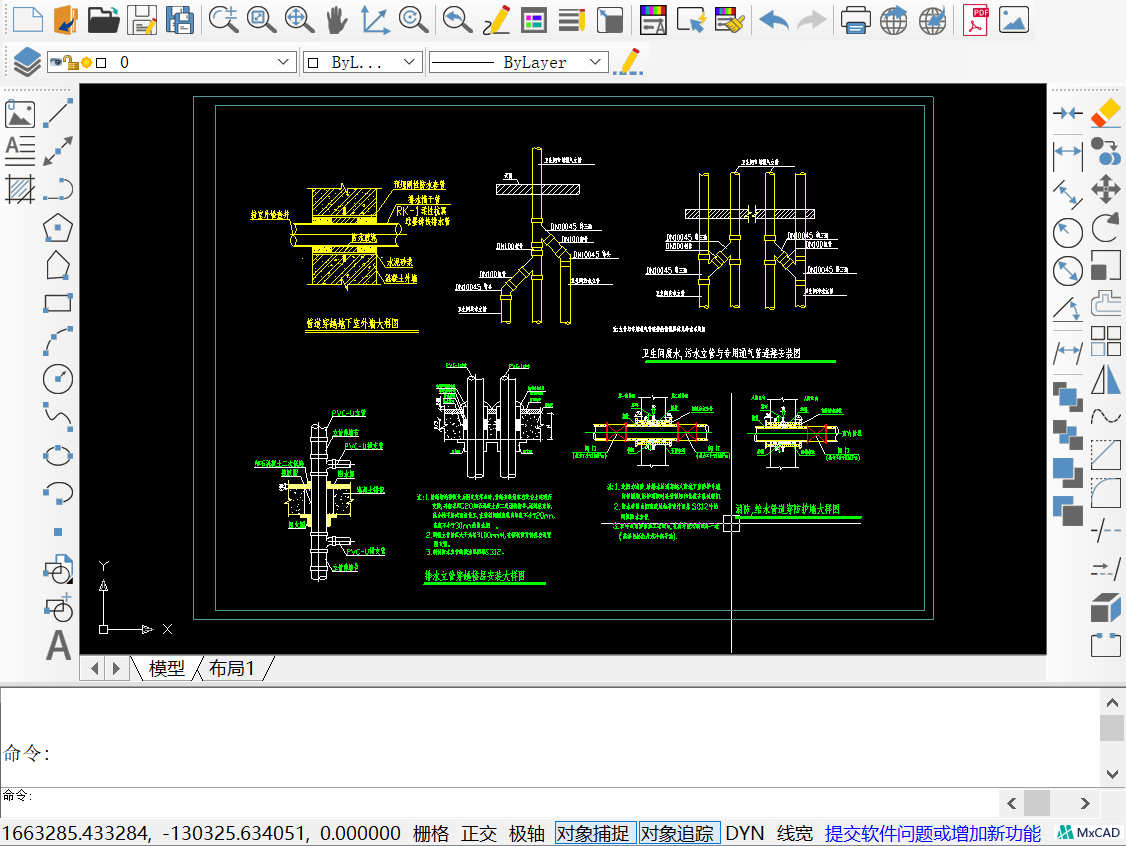Image resolution: width=1127 pixels, height=846 pixels.
Task: Select the 模型 model tab
Action: click(166, 669)
